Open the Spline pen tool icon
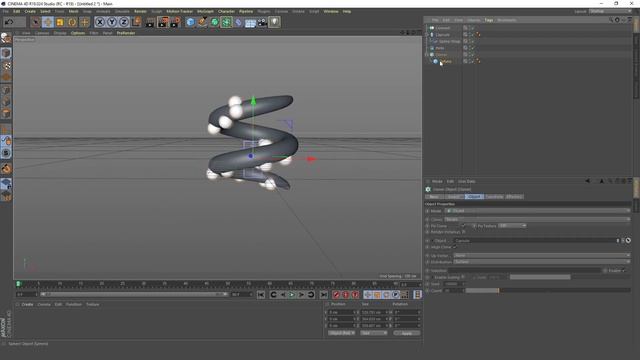The width and height of the screenshot is (640, 360). pyautogui.click(x=202, y=22)
